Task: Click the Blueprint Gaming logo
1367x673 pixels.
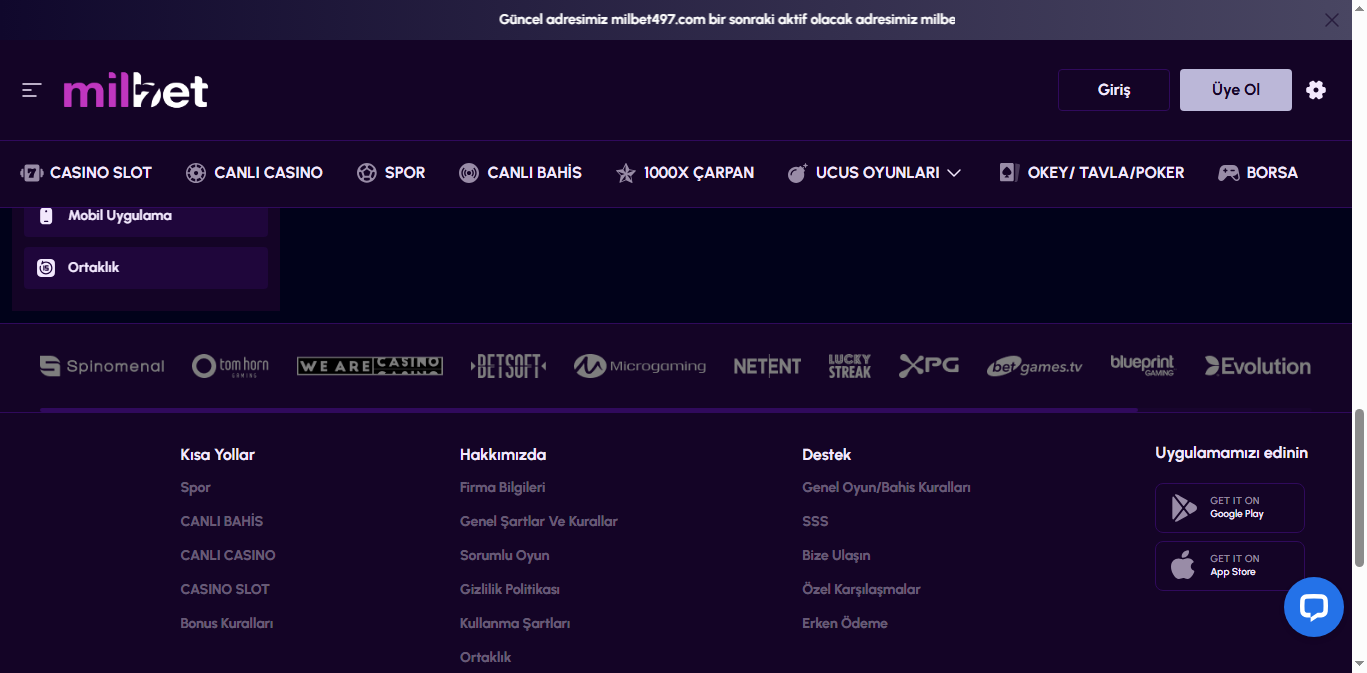Action: click(x=1142, y=365)
